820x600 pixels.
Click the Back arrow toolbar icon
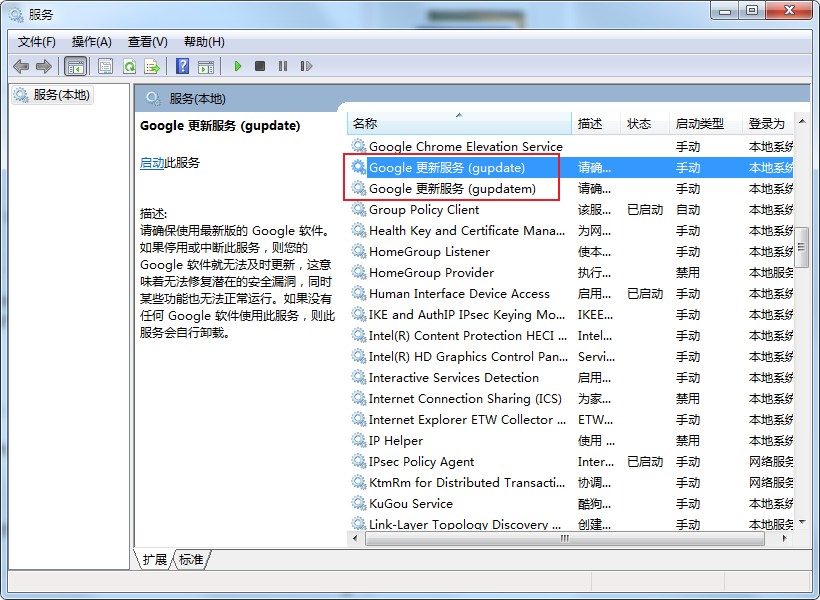[21, 66]
